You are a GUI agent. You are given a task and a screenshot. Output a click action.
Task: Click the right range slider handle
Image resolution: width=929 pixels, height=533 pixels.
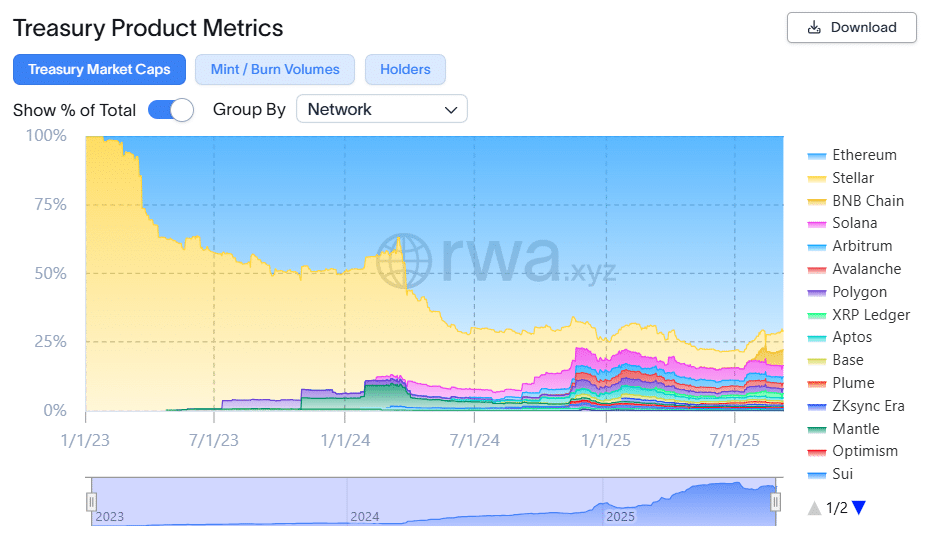coord(775,502)
